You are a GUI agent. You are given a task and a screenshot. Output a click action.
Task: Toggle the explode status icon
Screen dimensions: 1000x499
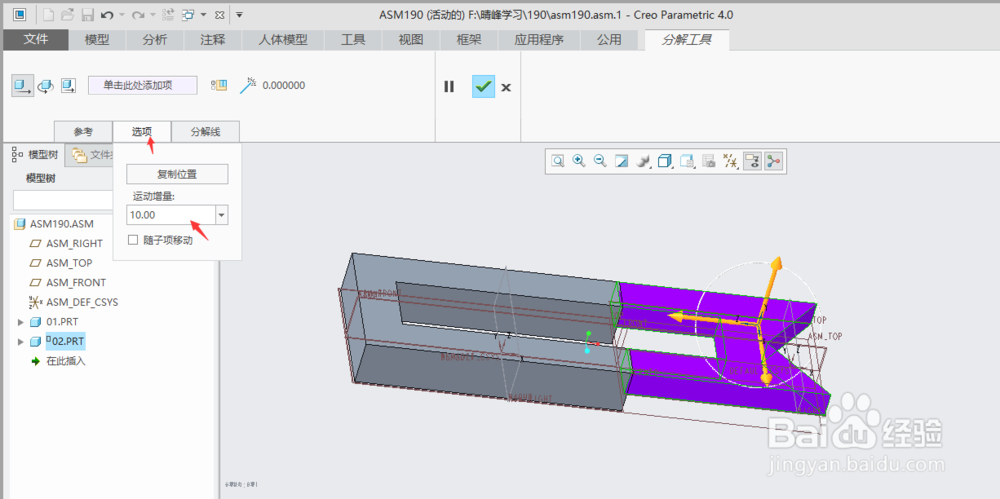[219, 86]
